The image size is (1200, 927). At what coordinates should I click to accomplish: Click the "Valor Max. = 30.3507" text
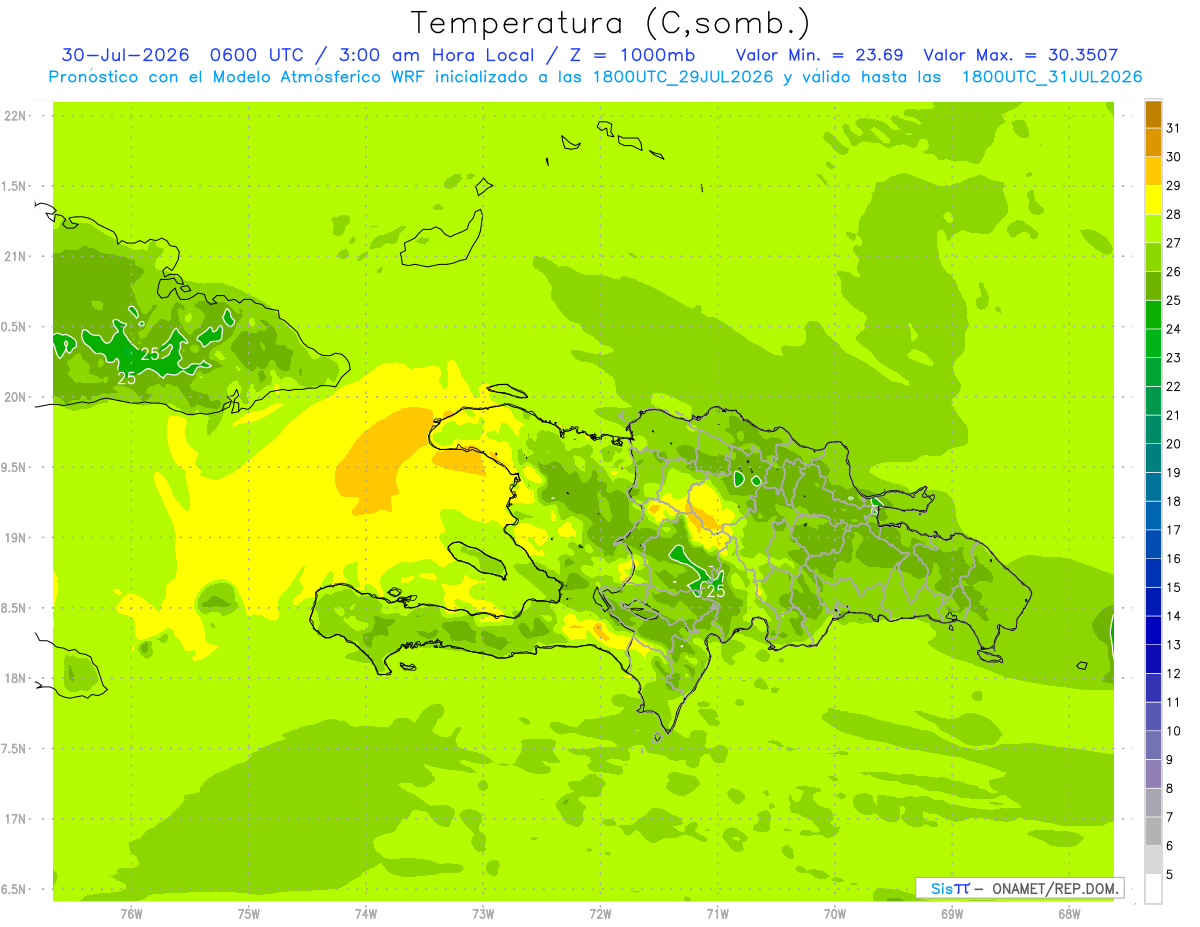1021,55
